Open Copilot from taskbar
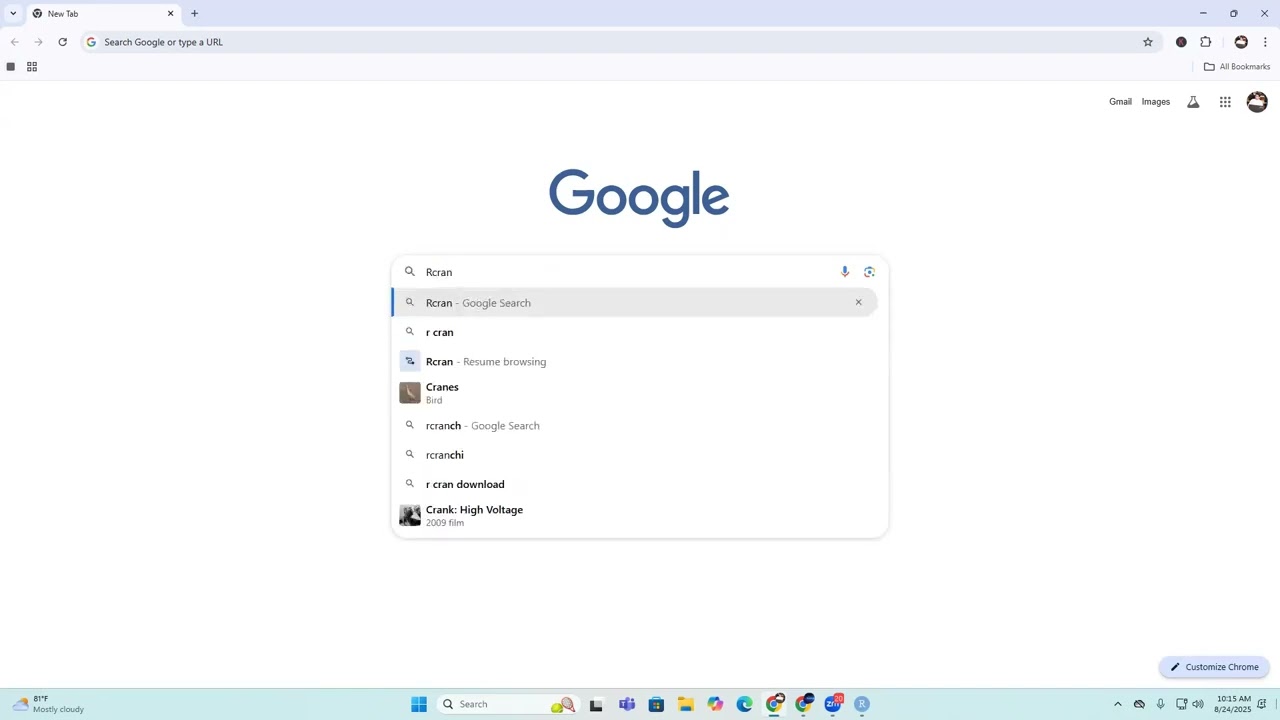The image size is (1280, 720). tap(715, 704)
